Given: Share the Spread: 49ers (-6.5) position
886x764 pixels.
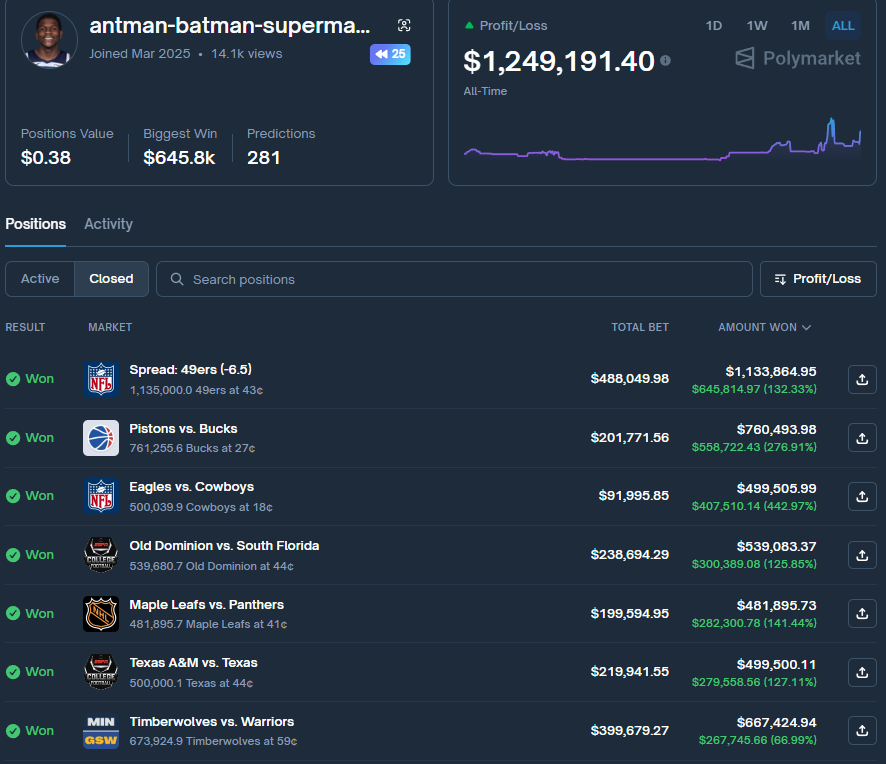Looking at the screenshot, I should [x=862, y=379].
